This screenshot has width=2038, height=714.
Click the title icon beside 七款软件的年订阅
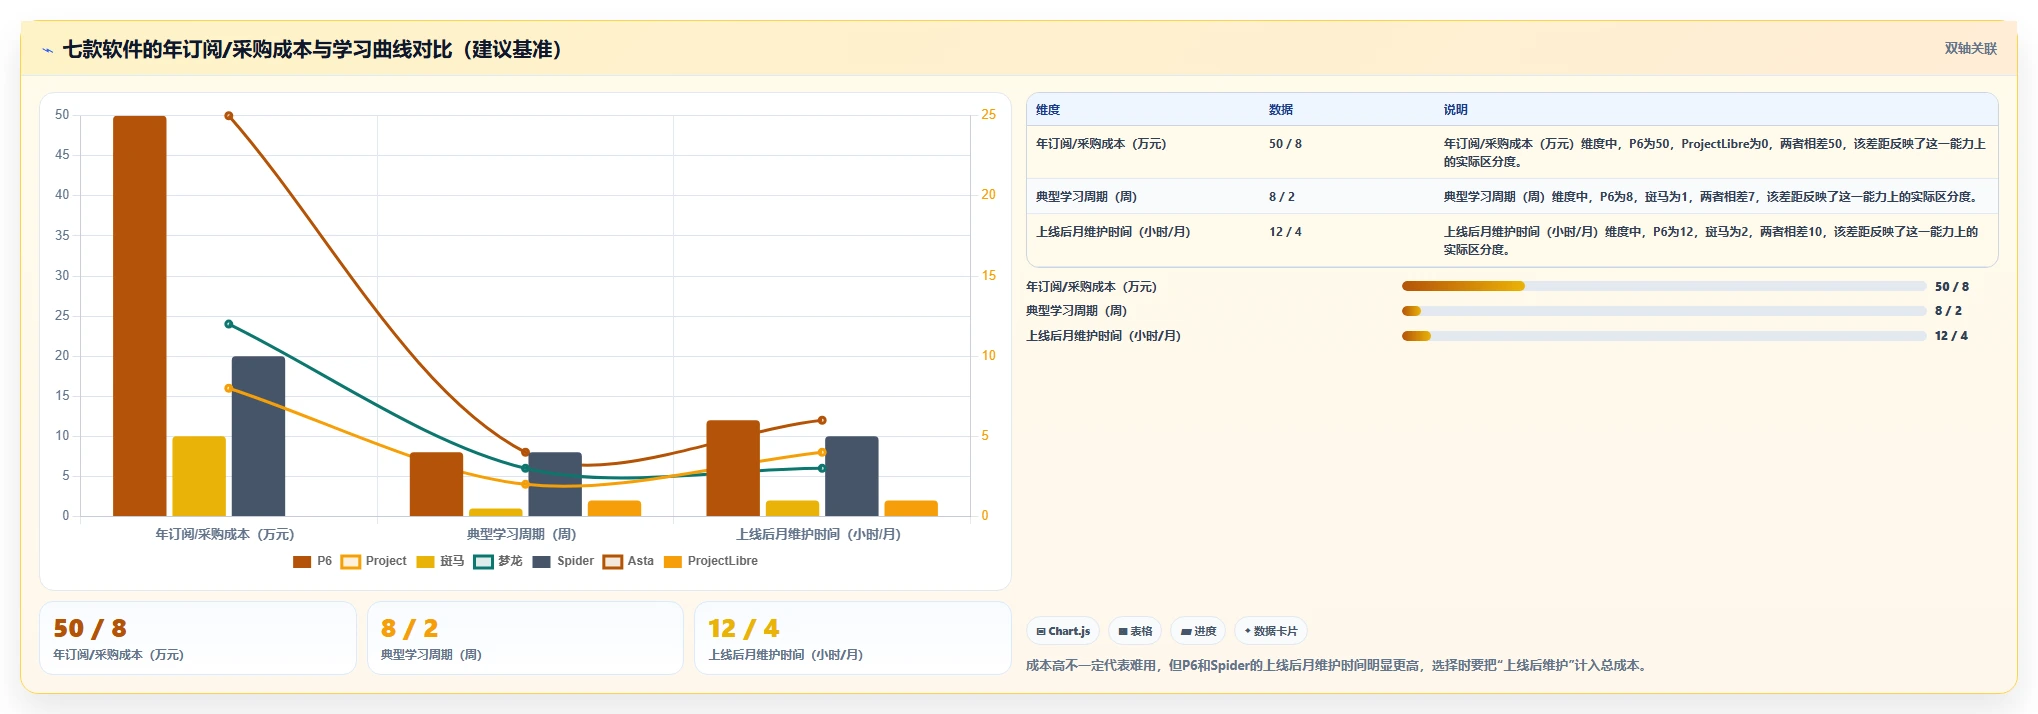tap(47, 50)
